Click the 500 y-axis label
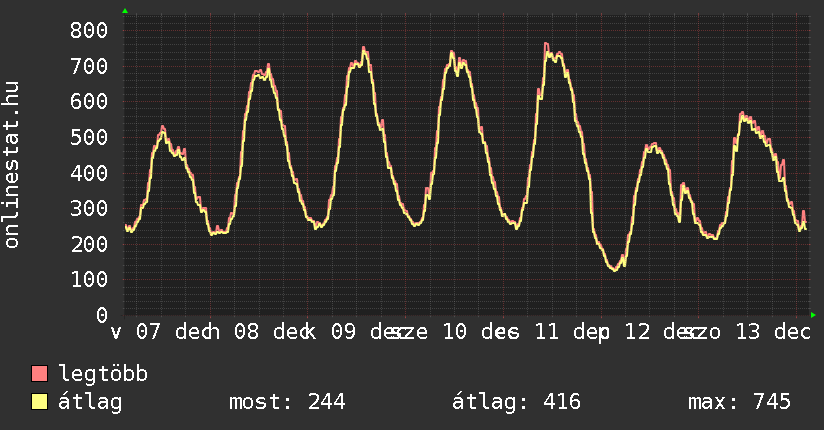The width and height of the screenshot is (824, 430). point(88,137)
